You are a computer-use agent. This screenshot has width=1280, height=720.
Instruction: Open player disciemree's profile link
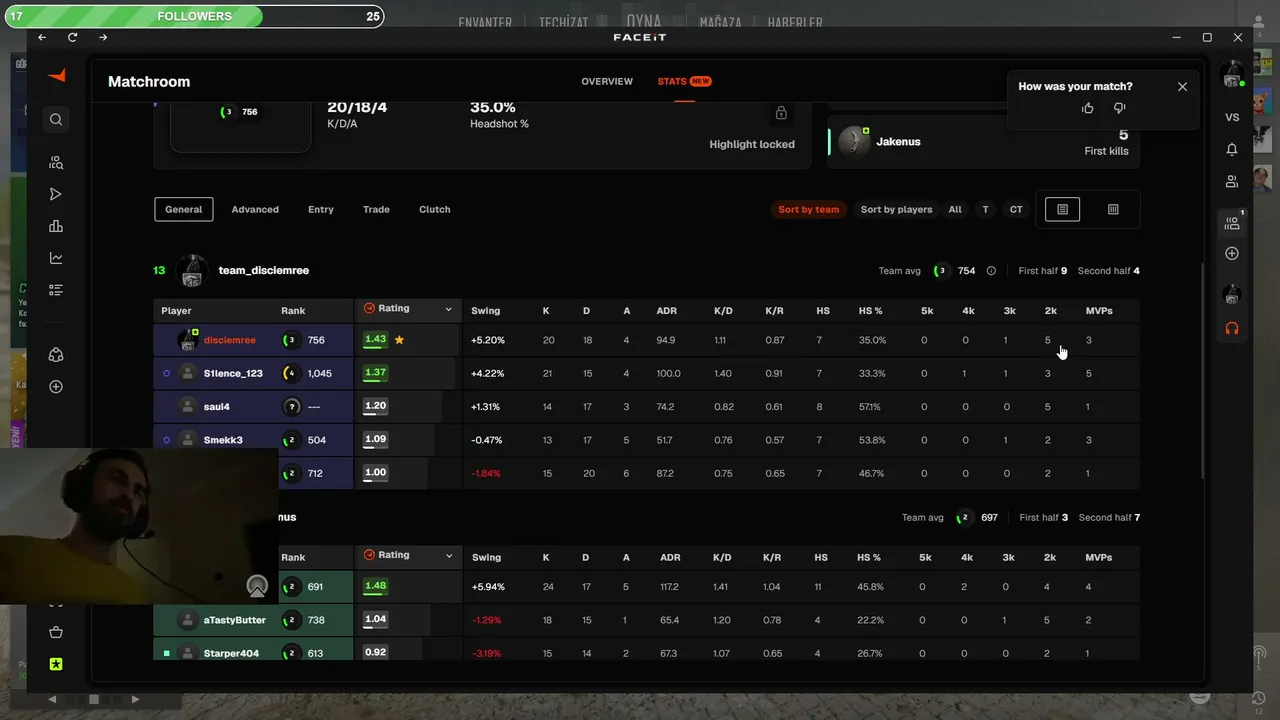coord(230,340)
